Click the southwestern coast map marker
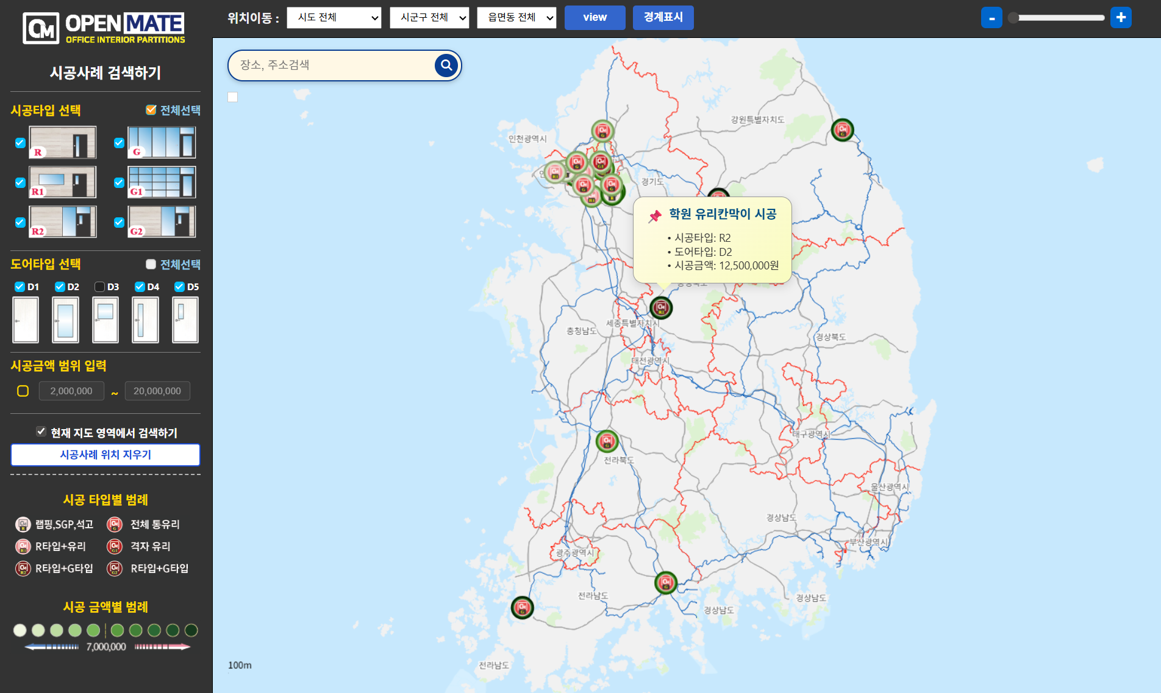 pos(522,608)
